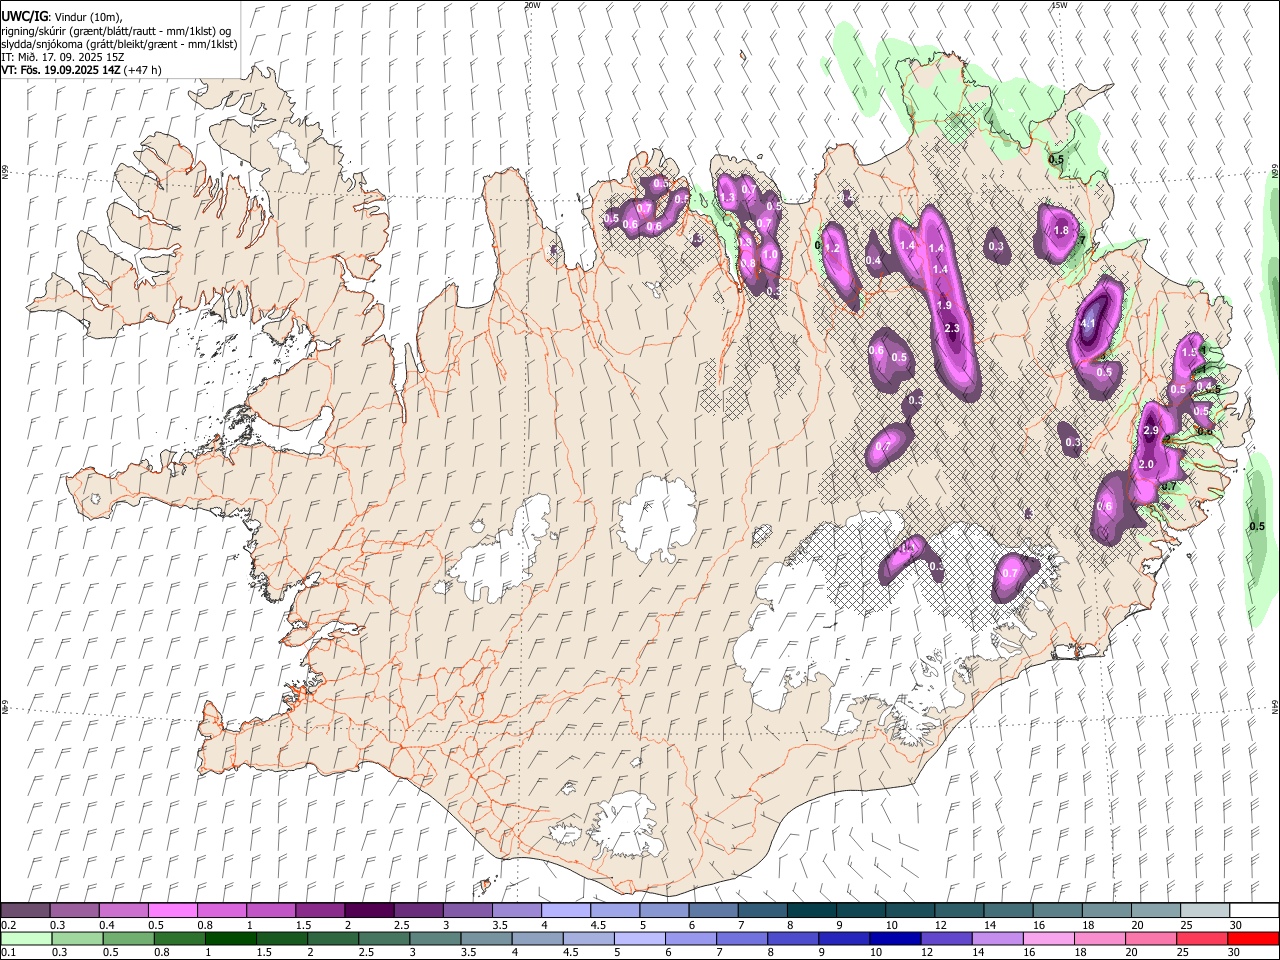The height and width of the screenshot is (960, 1280).
Task: Click the snow legend swatch between 20 and 25
Action: (x=1155, y=910)
